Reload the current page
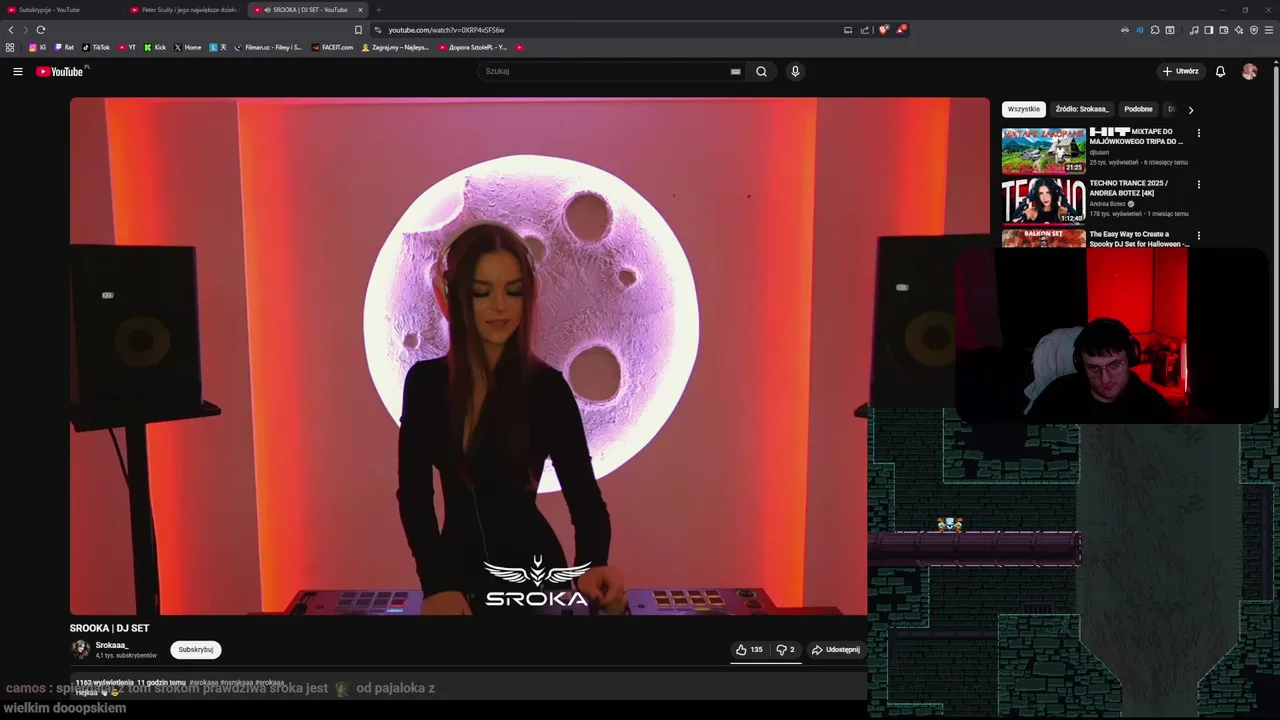This screenshot has height=720, width=1280. tap(41, 30)
